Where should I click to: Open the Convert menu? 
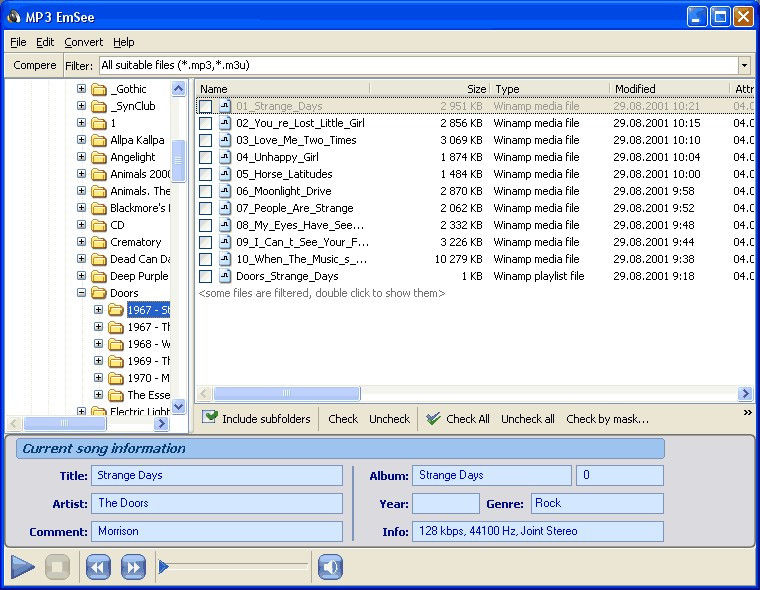coord(83,42)
